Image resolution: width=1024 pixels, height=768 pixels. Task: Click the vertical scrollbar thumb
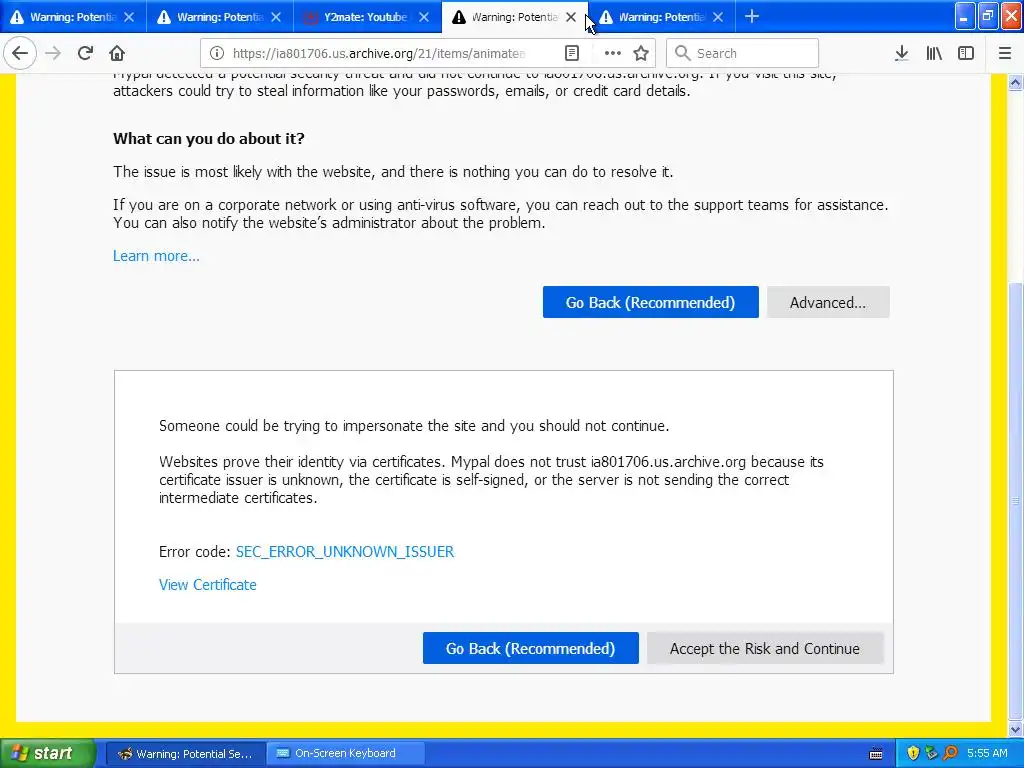click(x=1015, y=501)
